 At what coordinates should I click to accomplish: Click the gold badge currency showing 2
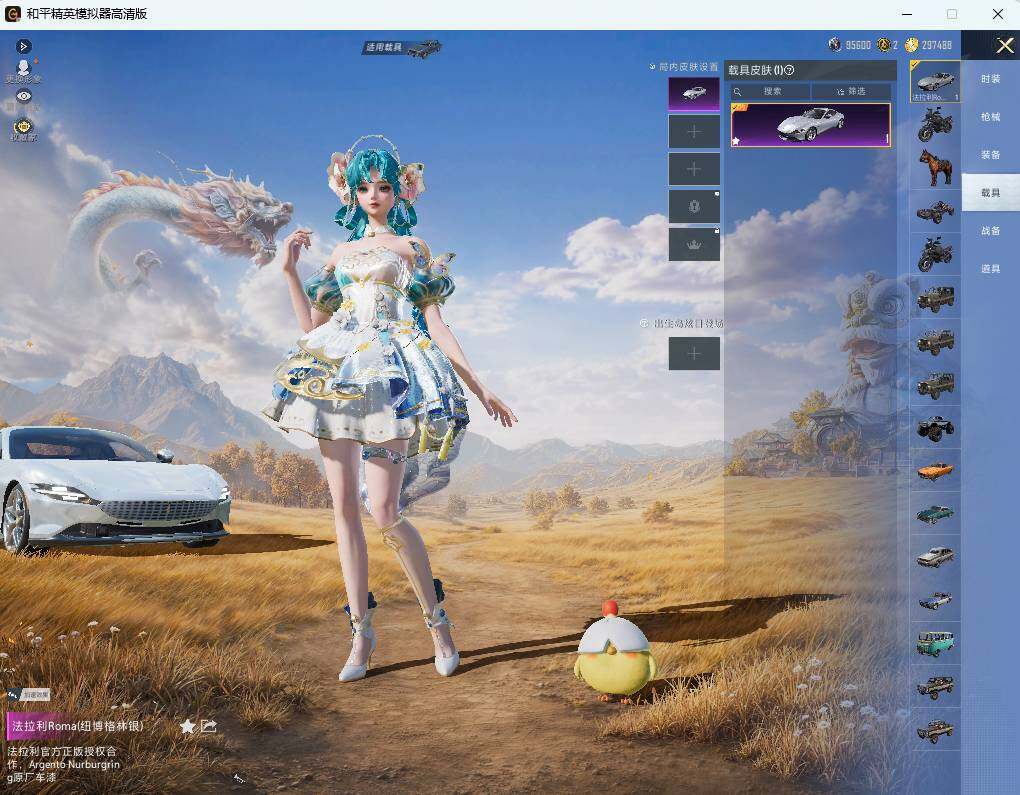(883, 44)
